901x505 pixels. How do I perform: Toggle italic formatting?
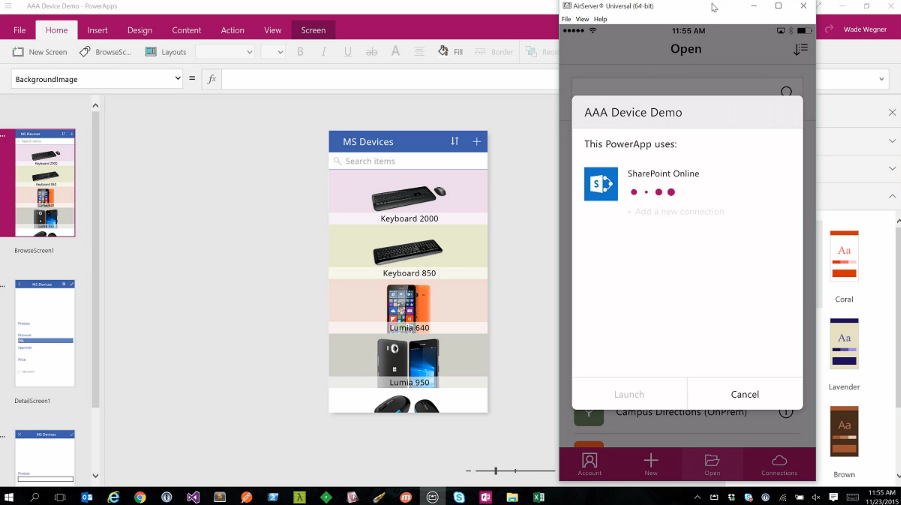tap(324, 52)
